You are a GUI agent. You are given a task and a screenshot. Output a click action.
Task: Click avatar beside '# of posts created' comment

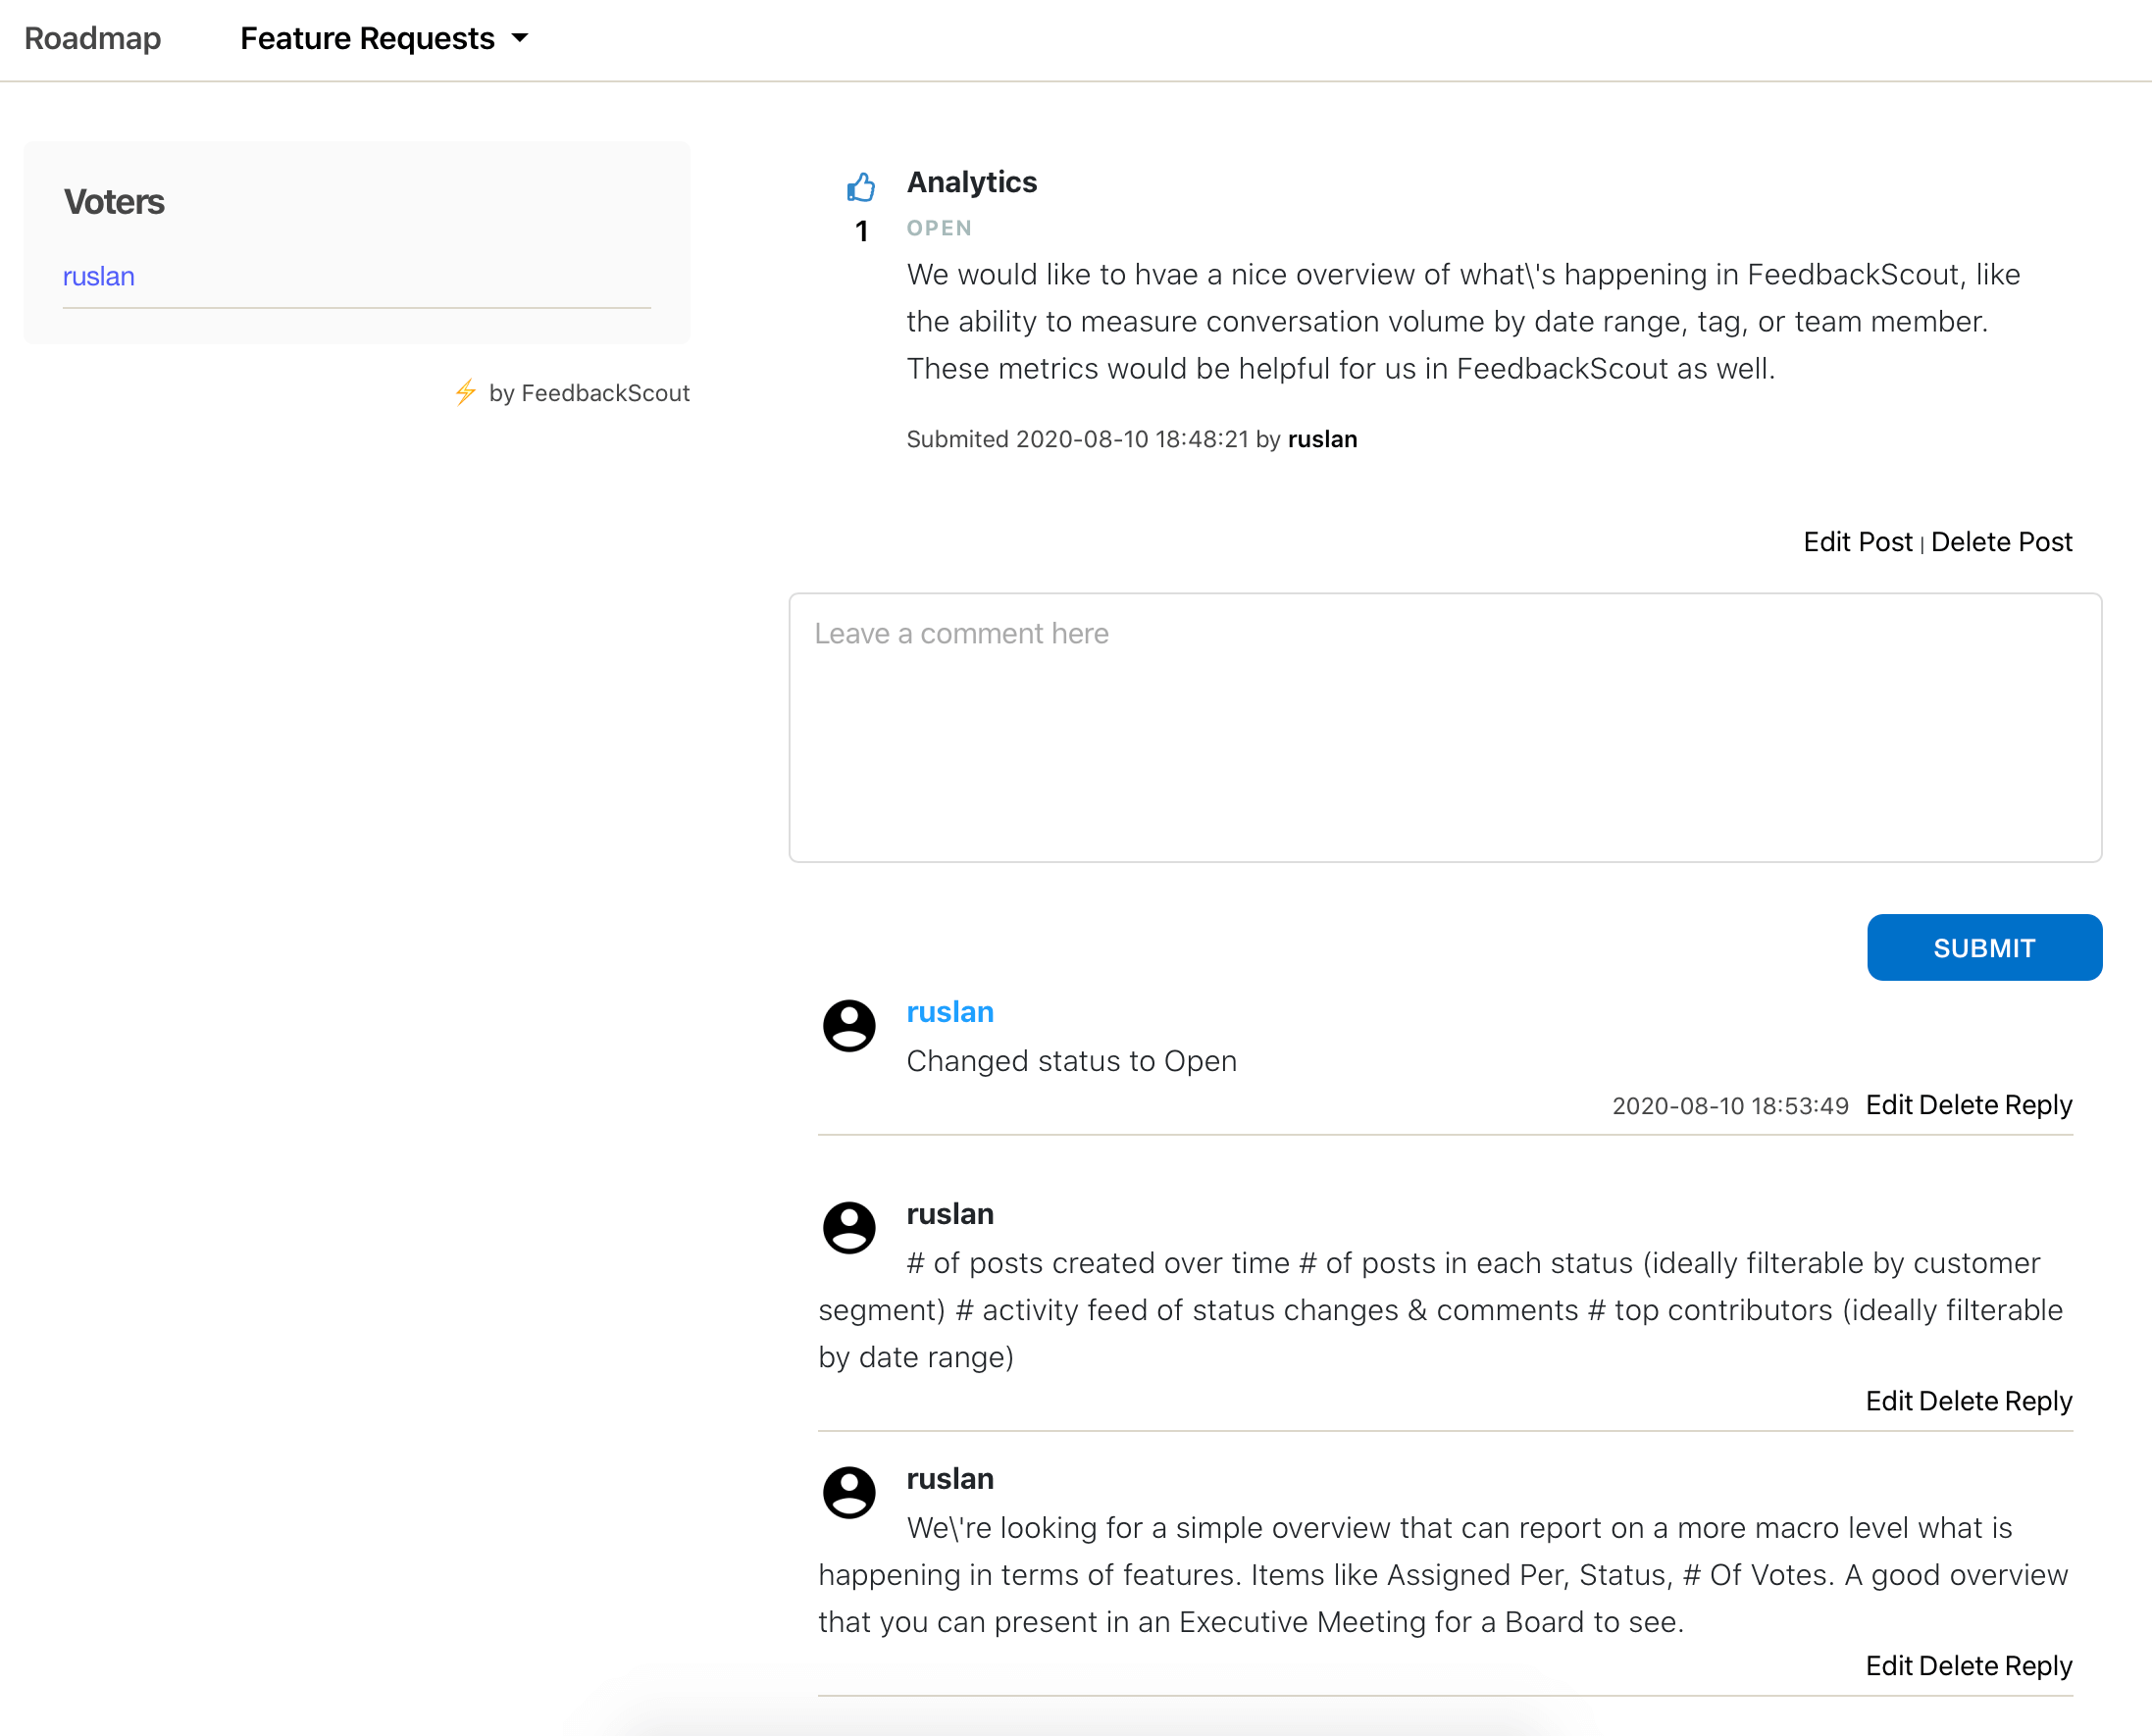pos(849,1228)
